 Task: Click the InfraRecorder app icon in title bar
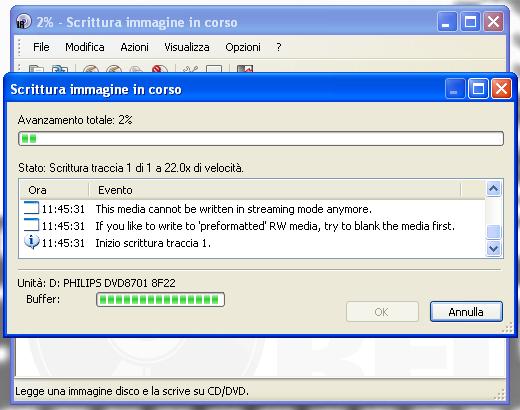coord(23,22)
